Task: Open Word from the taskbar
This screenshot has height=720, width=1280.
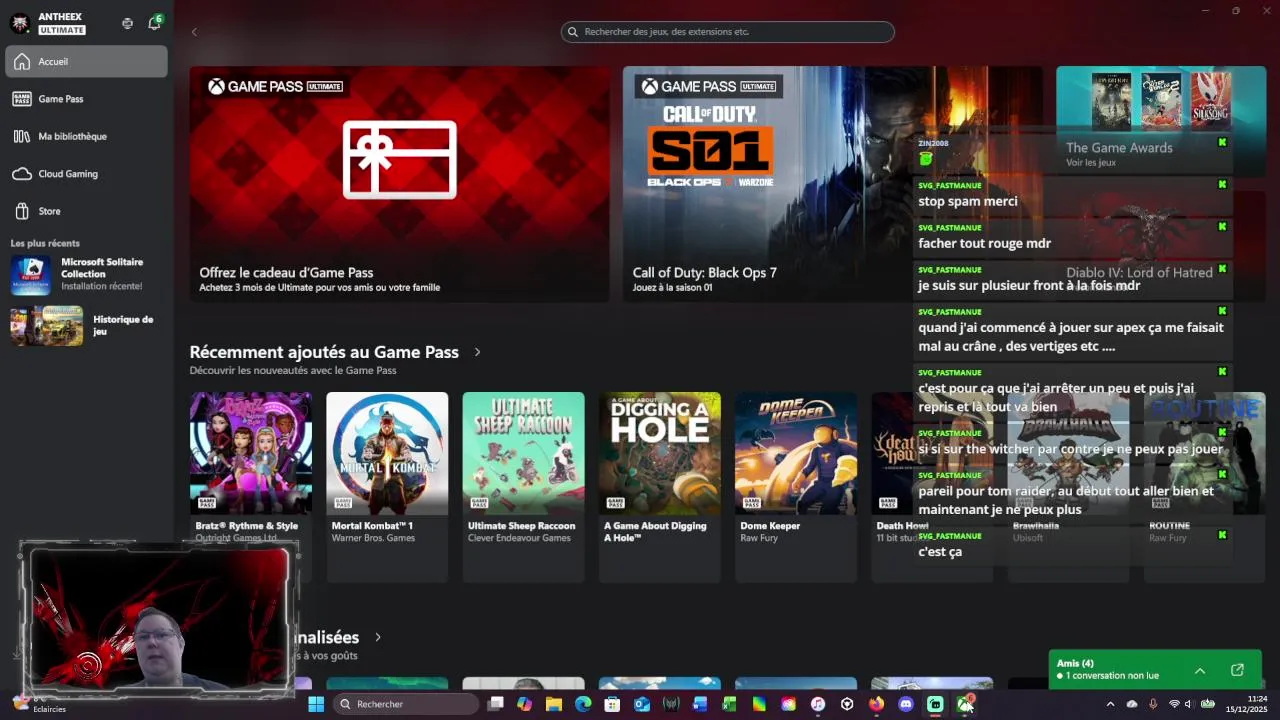Action: coord(700,704)
